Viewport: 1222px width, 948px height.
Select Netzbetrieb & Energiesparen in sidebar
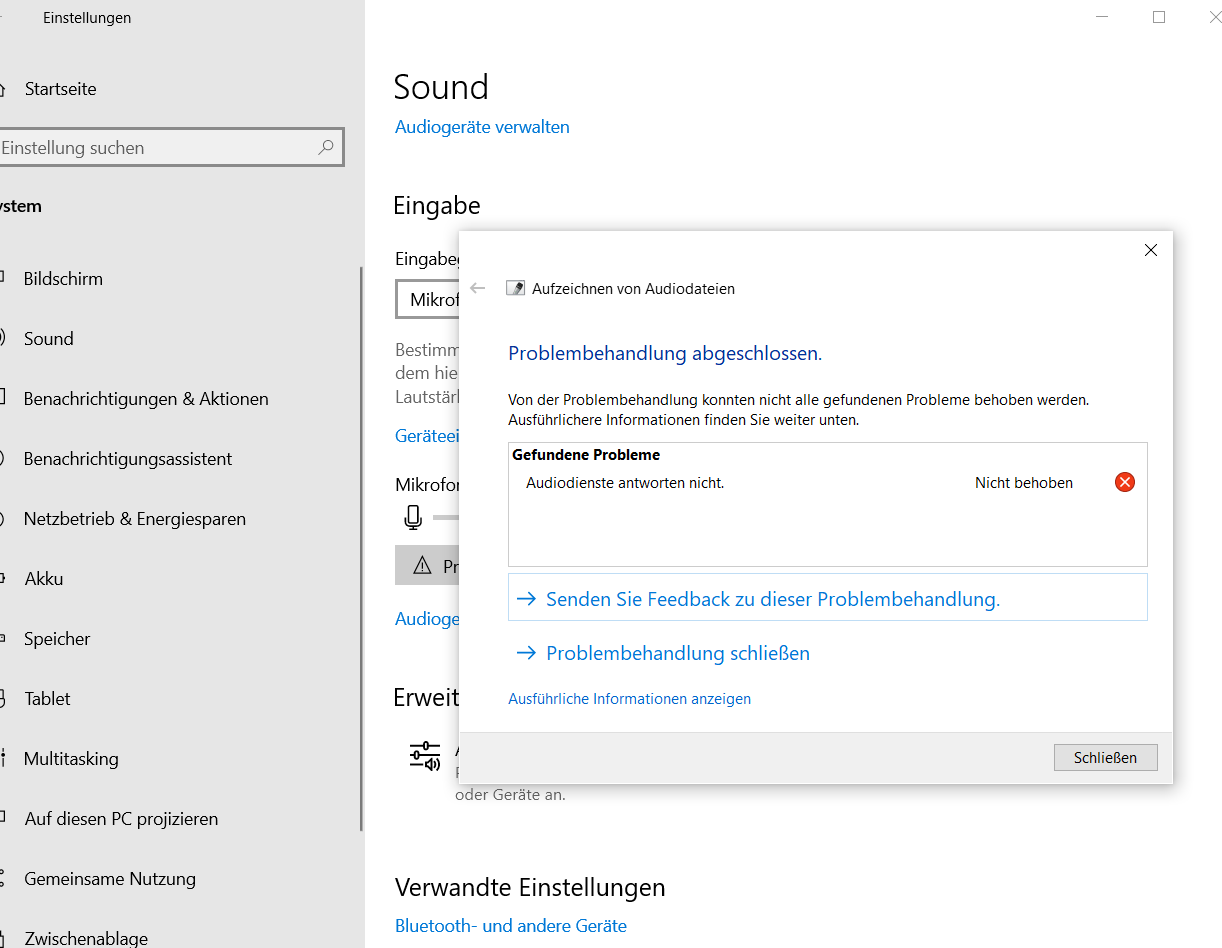coord(134,519)
